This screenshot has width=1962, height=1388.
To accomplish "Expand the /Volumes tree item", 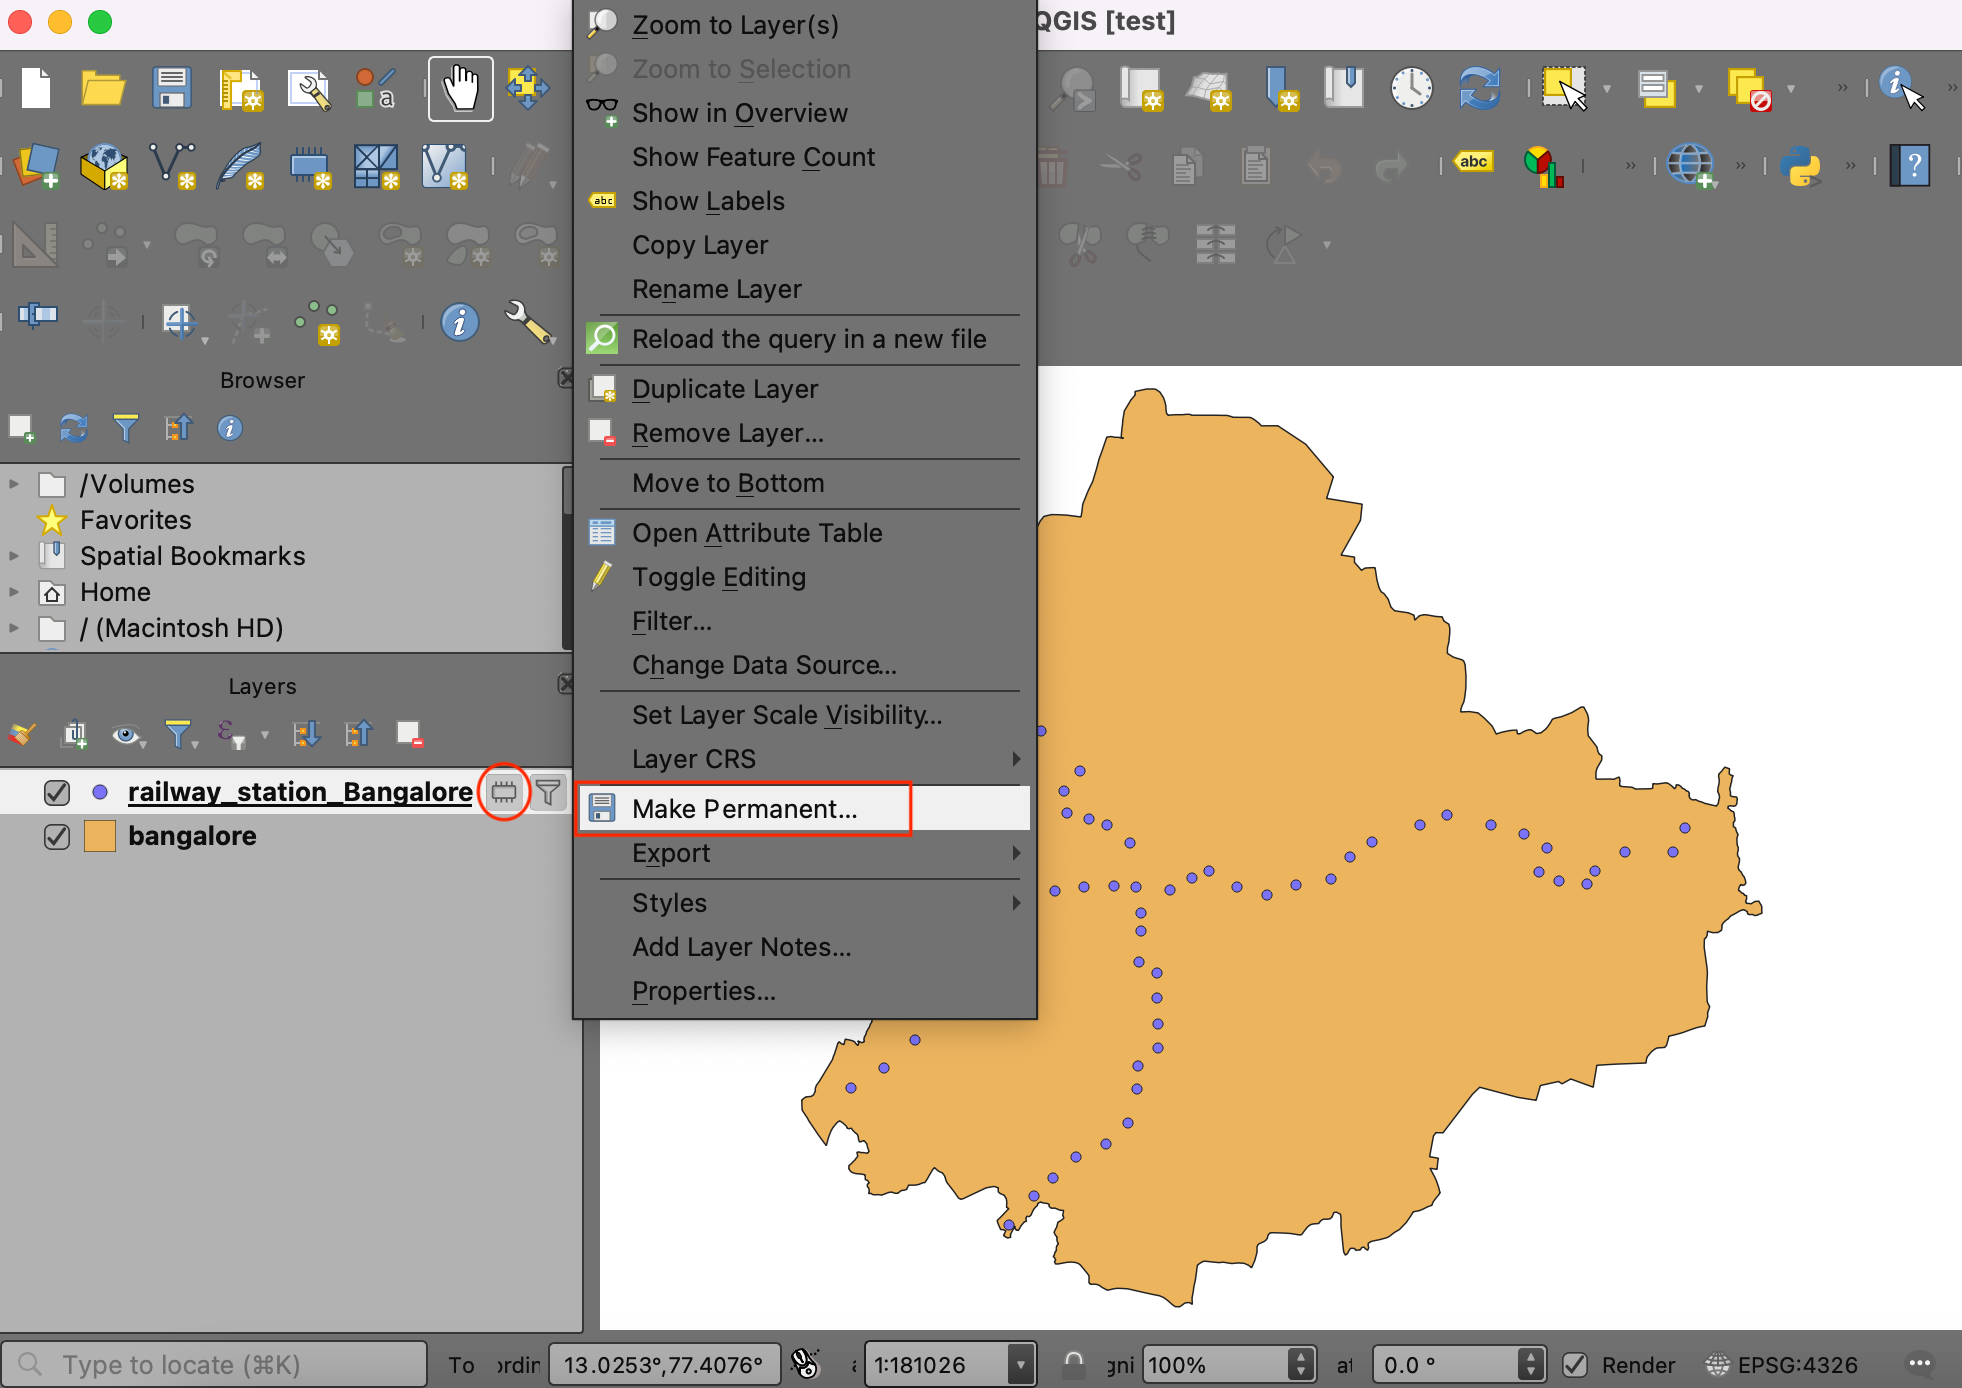I will coord(14,484).
